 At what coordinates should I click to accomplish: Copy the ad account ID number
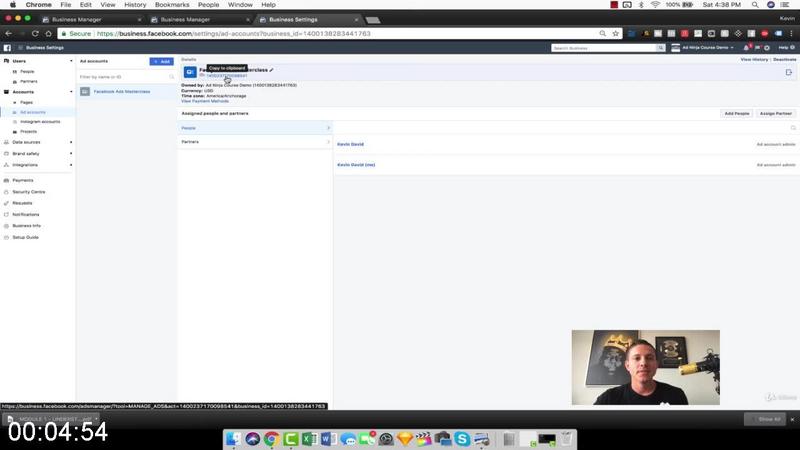(x=227, y=76)
